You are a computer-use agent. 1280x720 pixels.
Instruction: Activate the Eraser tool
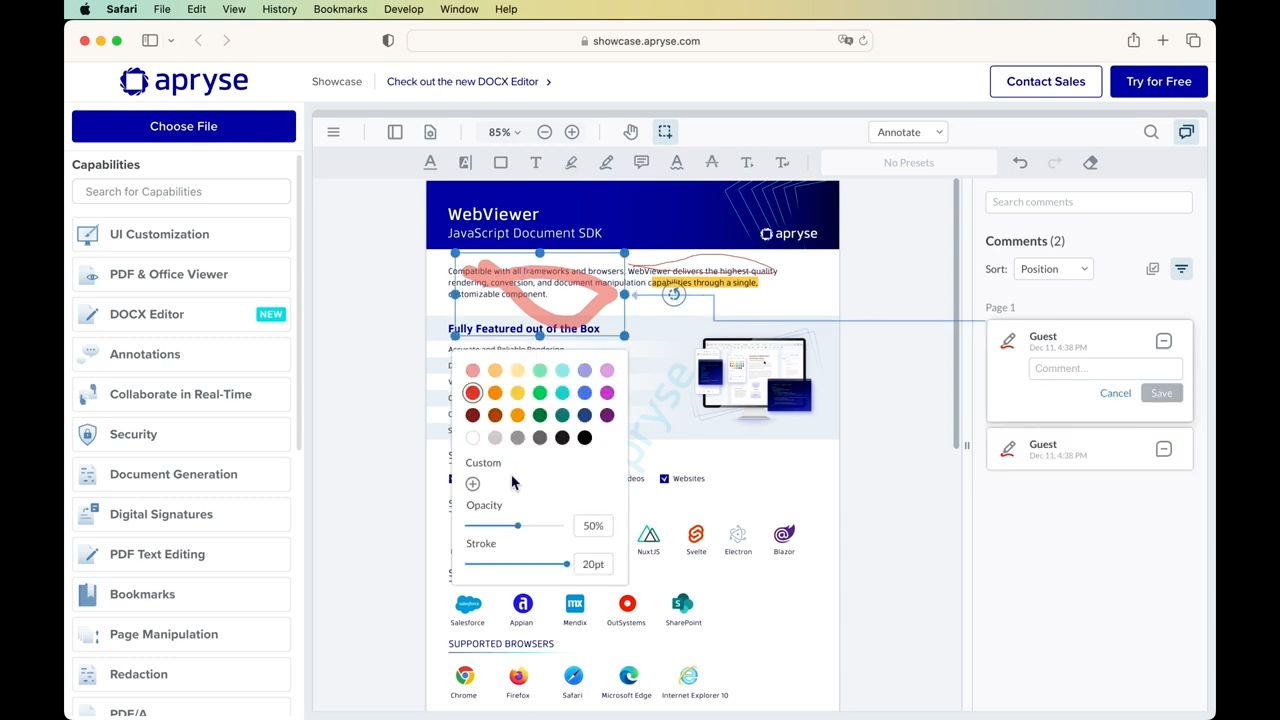click(x=1090, y=162)
